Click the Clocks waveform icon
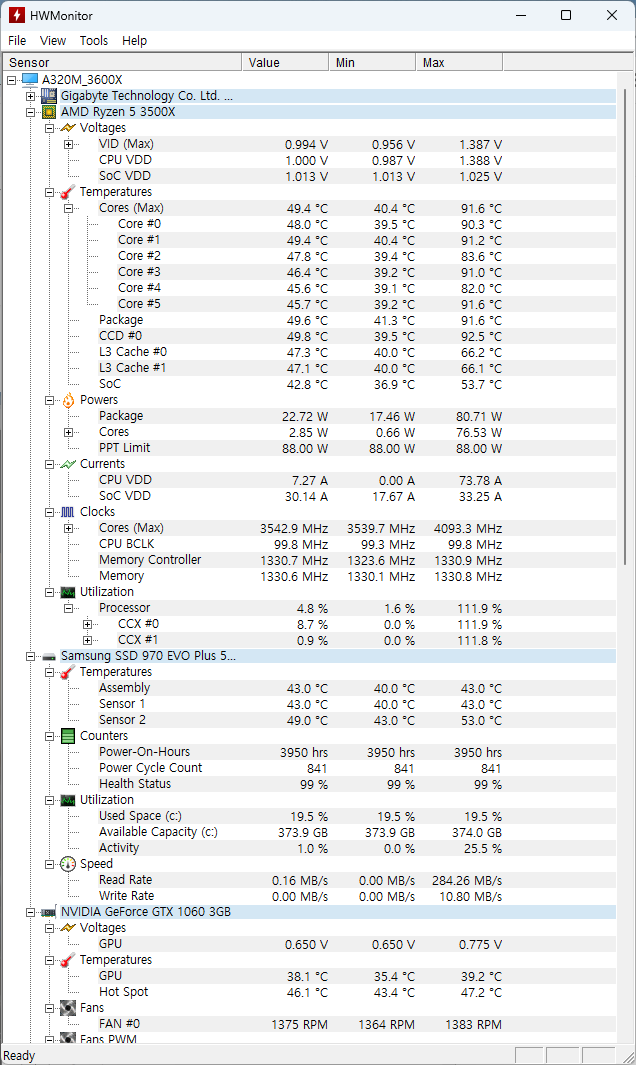This screenshot has width=636, height=1065. 68,512
